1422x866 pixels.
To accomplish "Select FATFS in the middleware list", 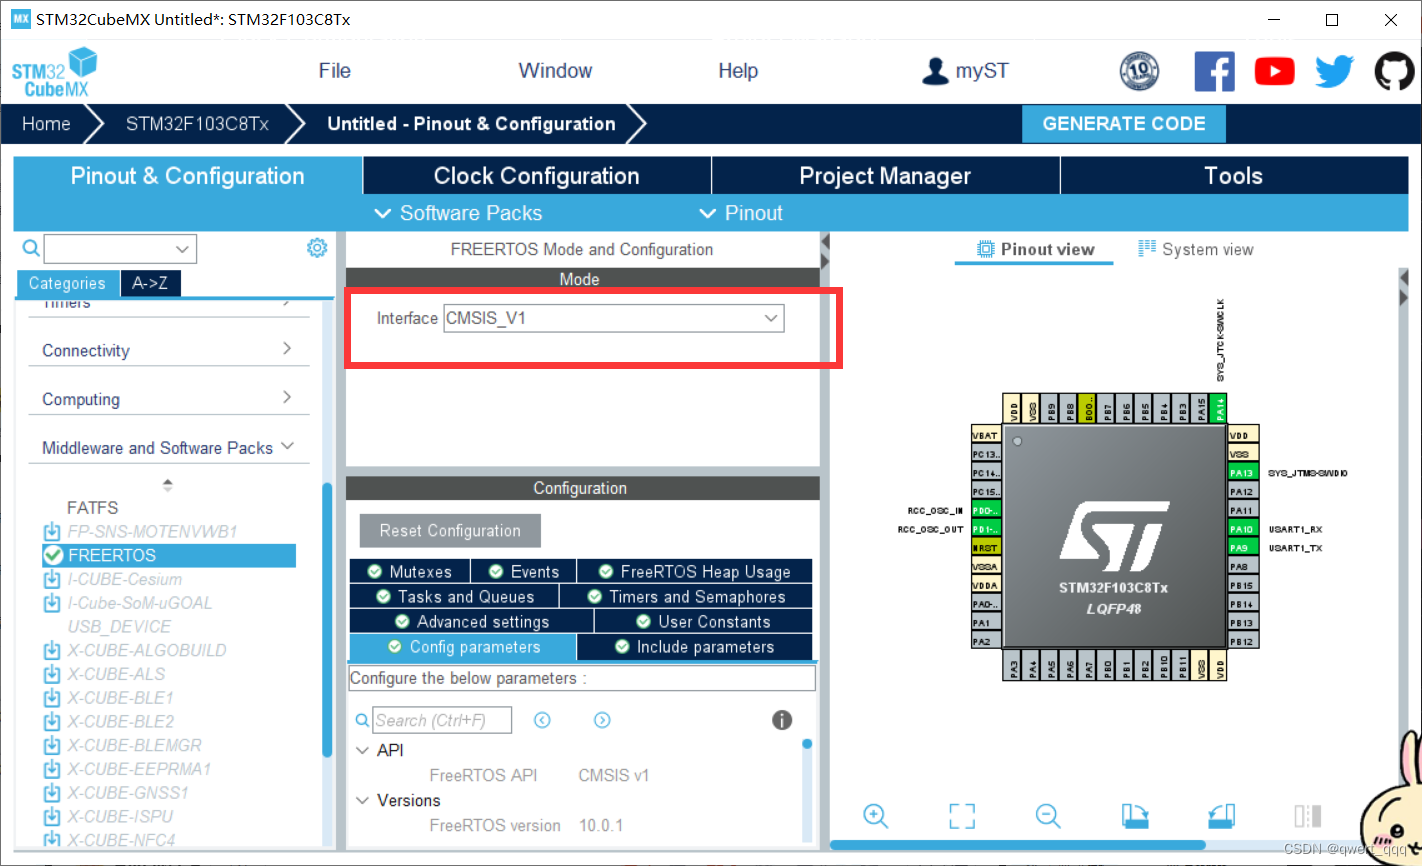I will point(92,508).
